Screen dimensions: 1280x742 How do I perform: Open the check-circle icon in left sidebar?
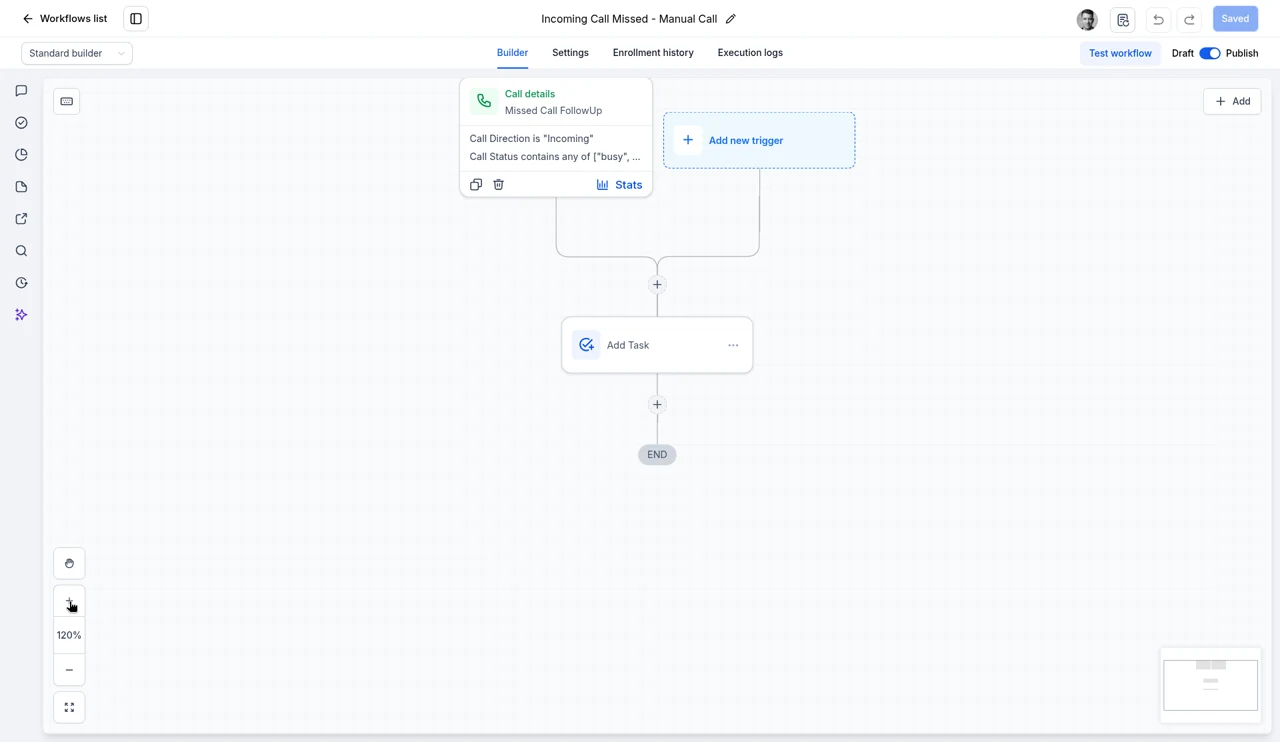click(21, 123)
